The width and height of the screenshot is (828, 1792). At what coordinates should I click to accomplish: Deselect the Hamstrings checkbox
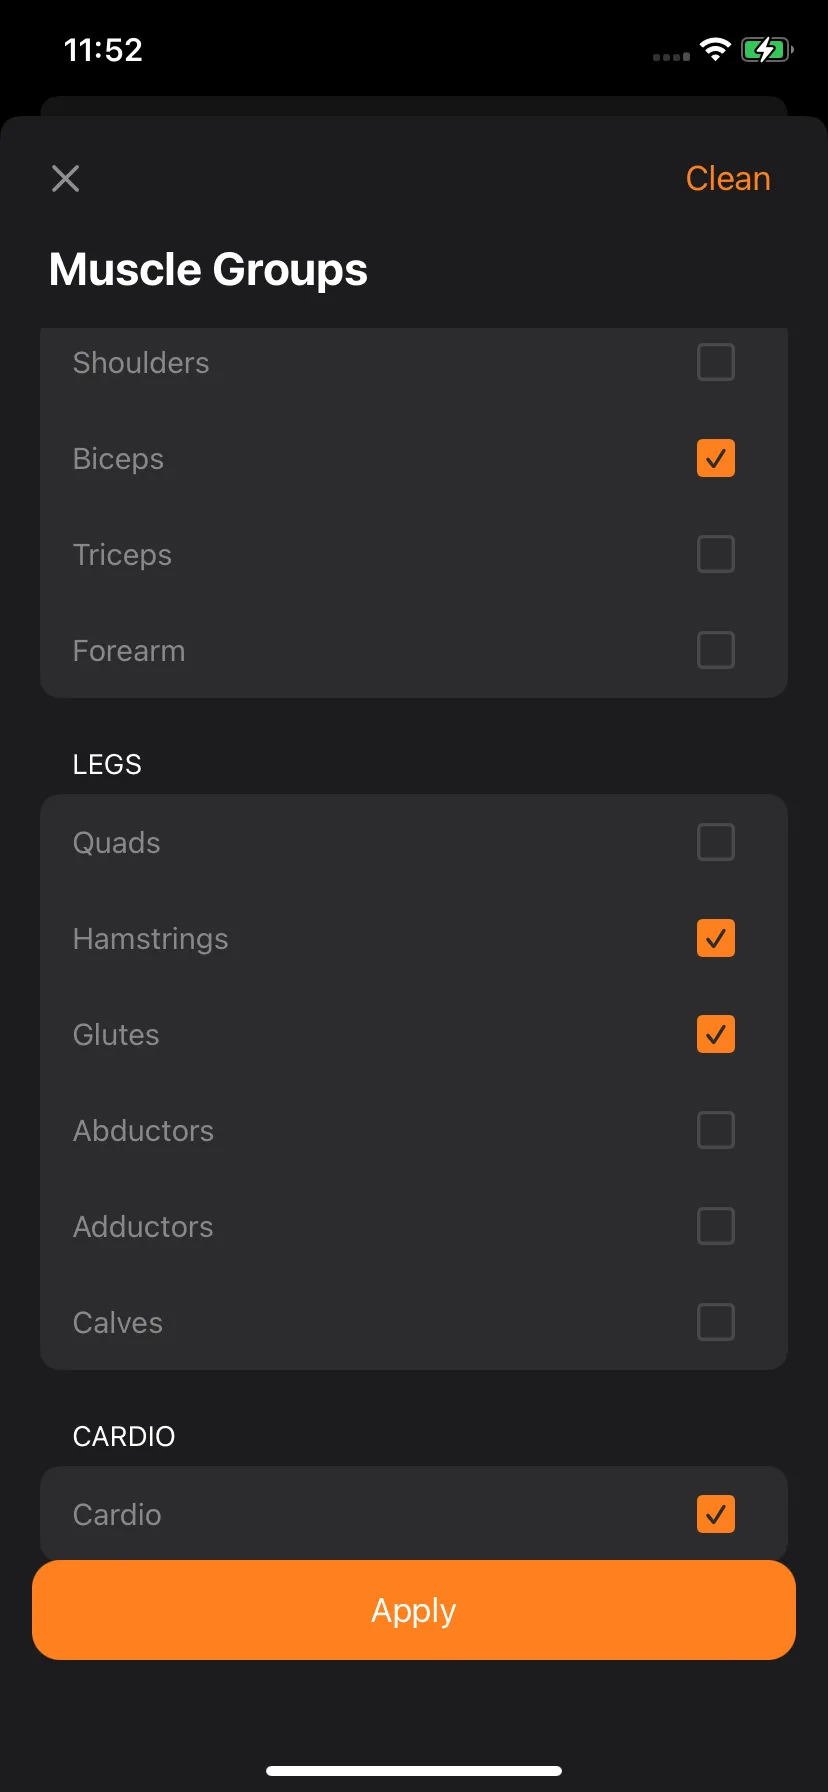coord(716,938)
